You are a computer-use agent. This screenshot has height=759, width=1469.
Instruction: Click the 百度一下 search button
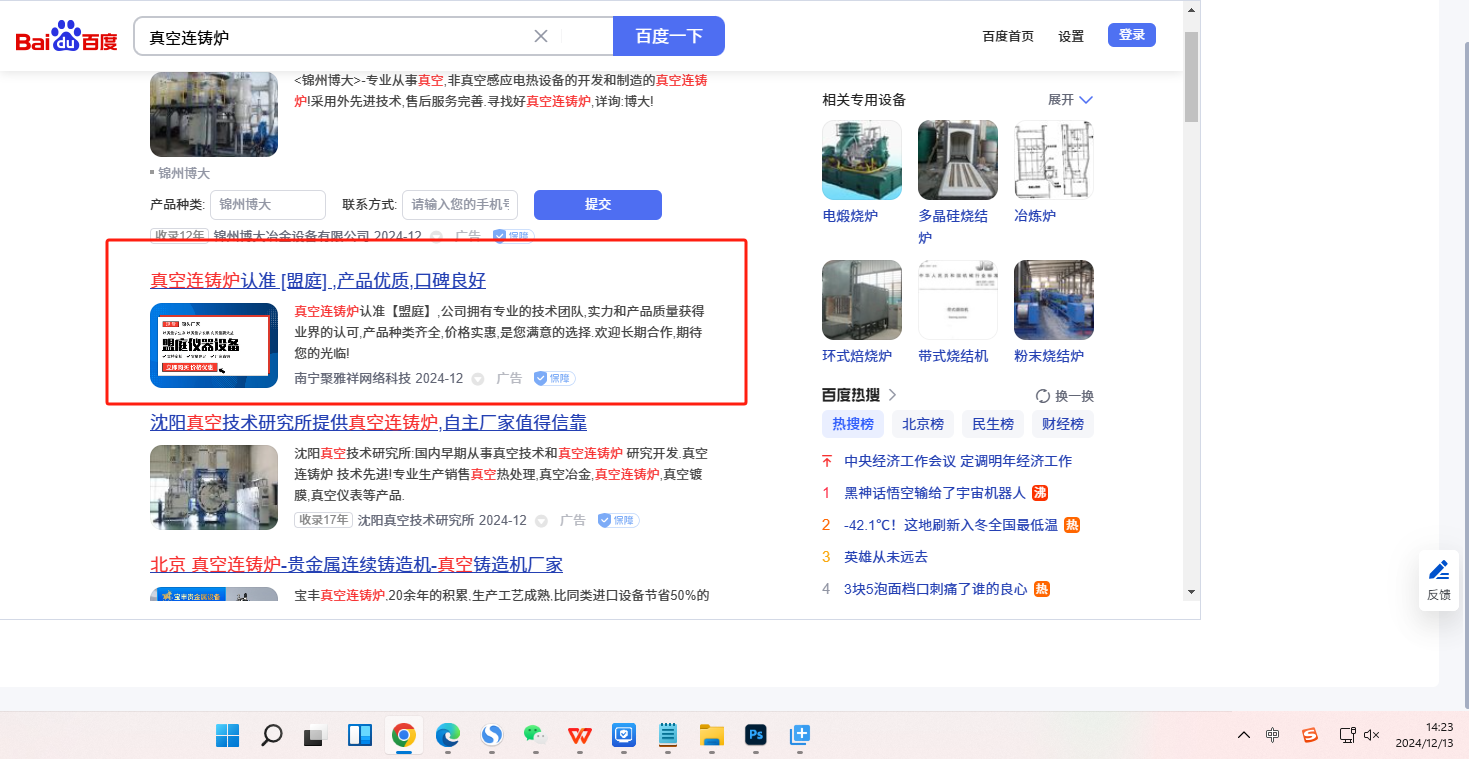pos(668,36)
